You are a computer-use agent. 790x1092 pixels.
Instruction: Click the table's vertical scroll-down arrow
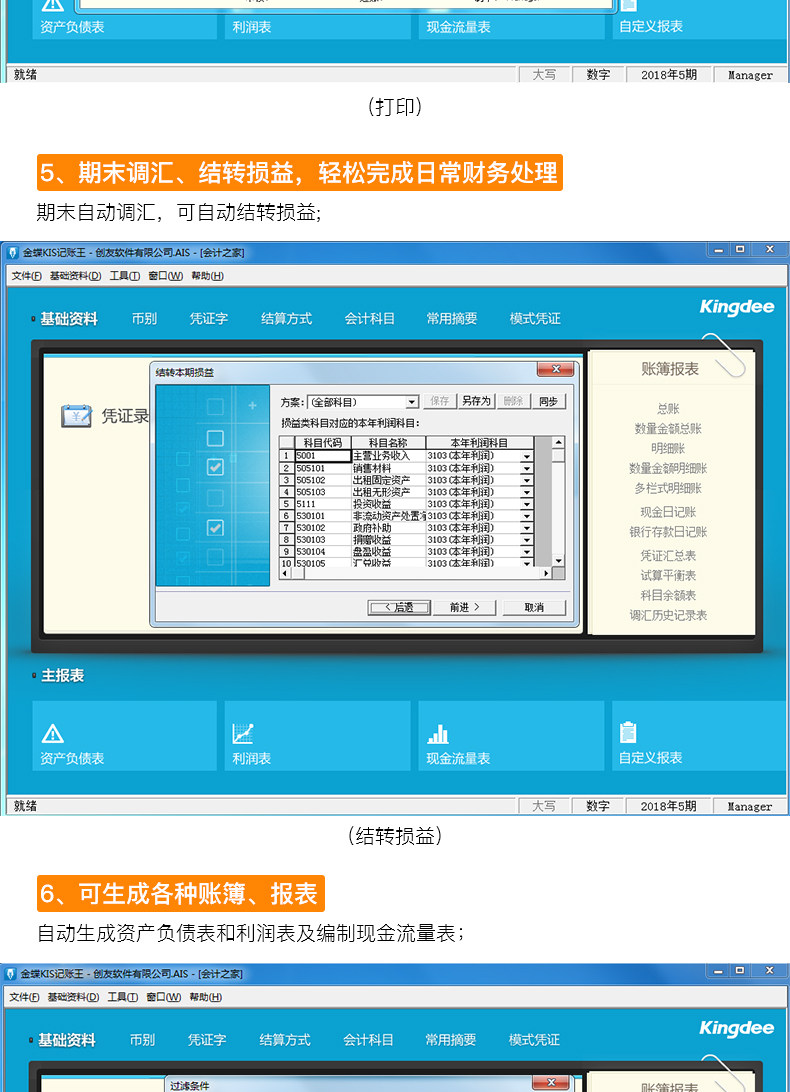pos(558,561)
